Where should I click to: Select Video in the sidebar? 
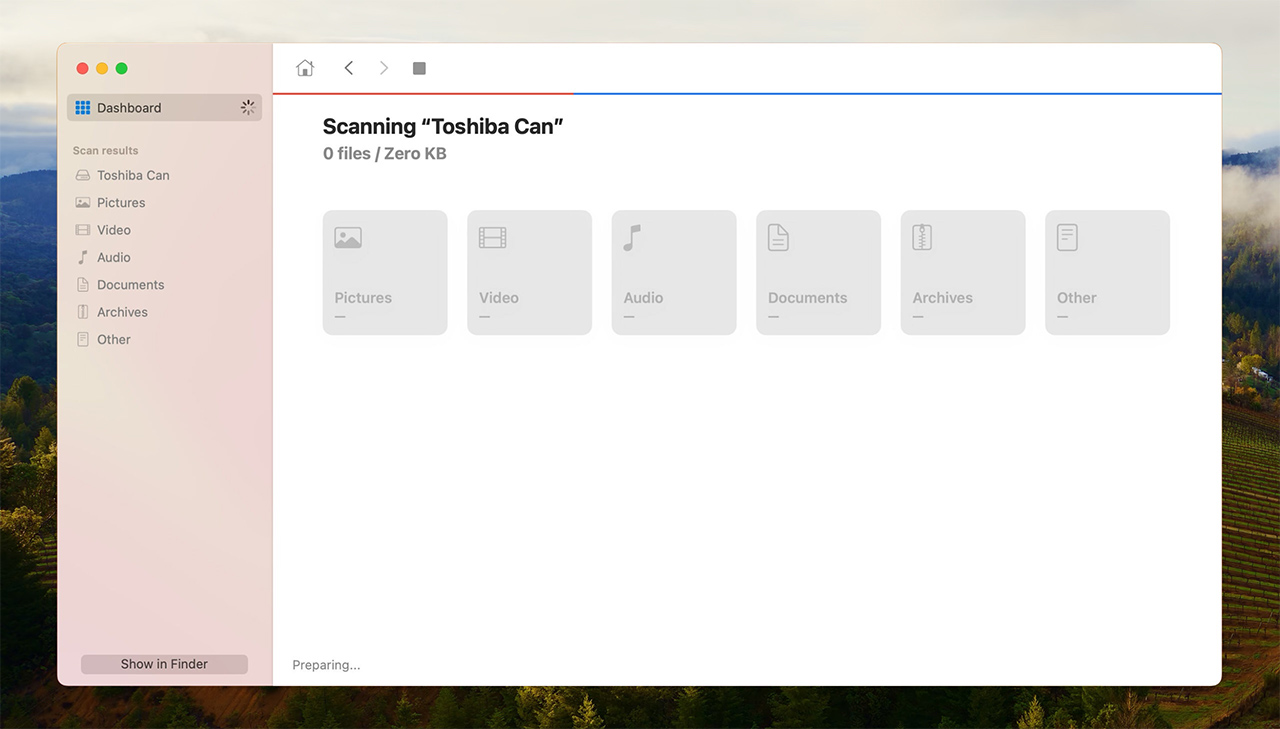coord(114,230)
